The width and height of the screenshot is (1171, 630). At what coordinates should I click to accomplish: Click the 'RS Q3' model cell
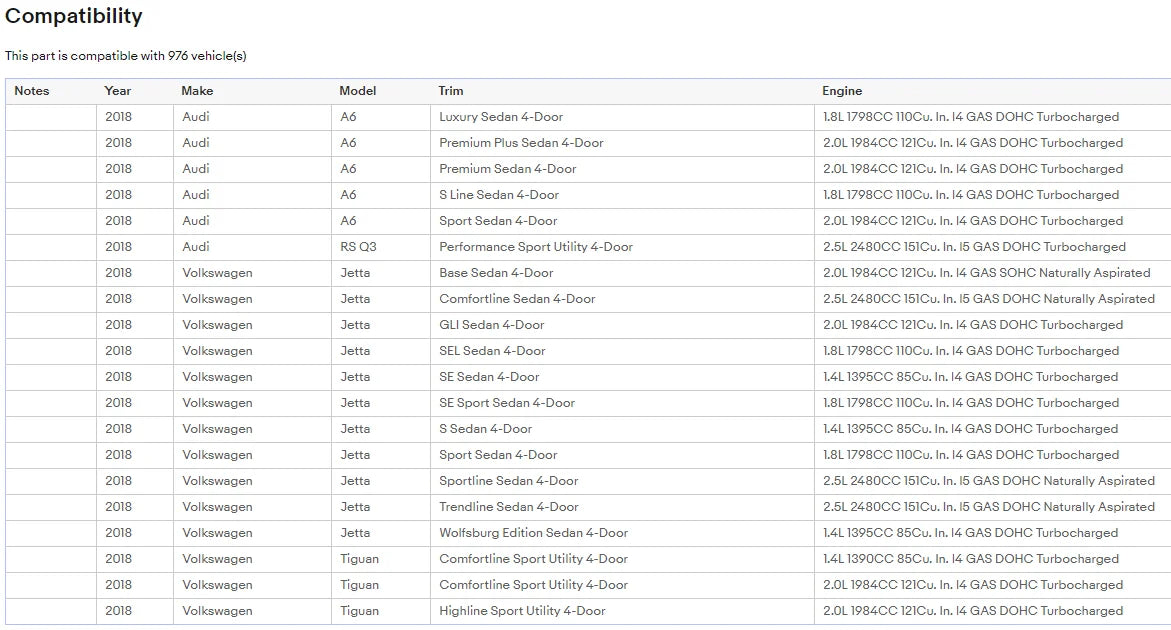381,247
